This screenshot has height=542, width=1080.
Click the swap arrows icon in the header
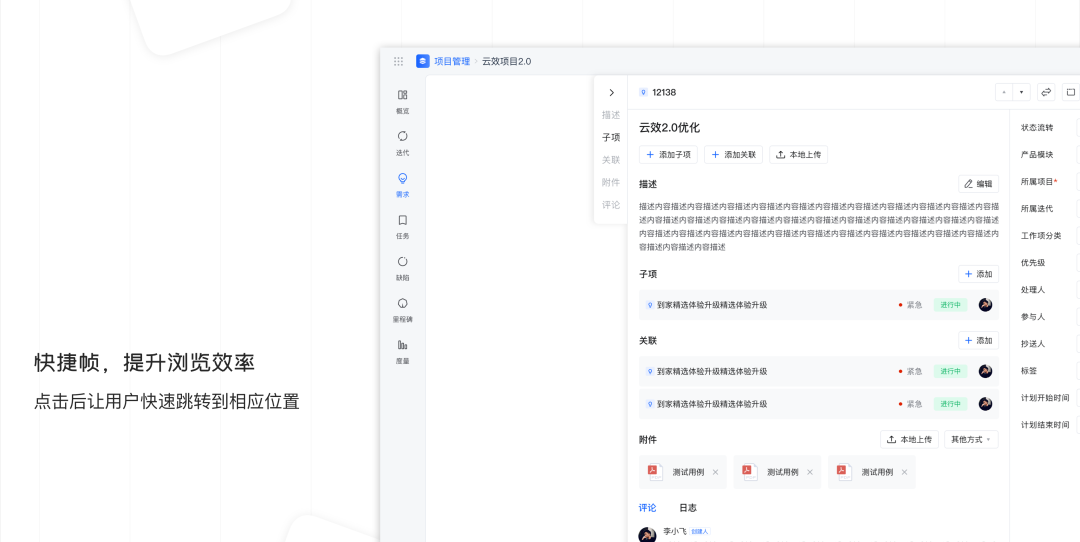pos(1046,92)
